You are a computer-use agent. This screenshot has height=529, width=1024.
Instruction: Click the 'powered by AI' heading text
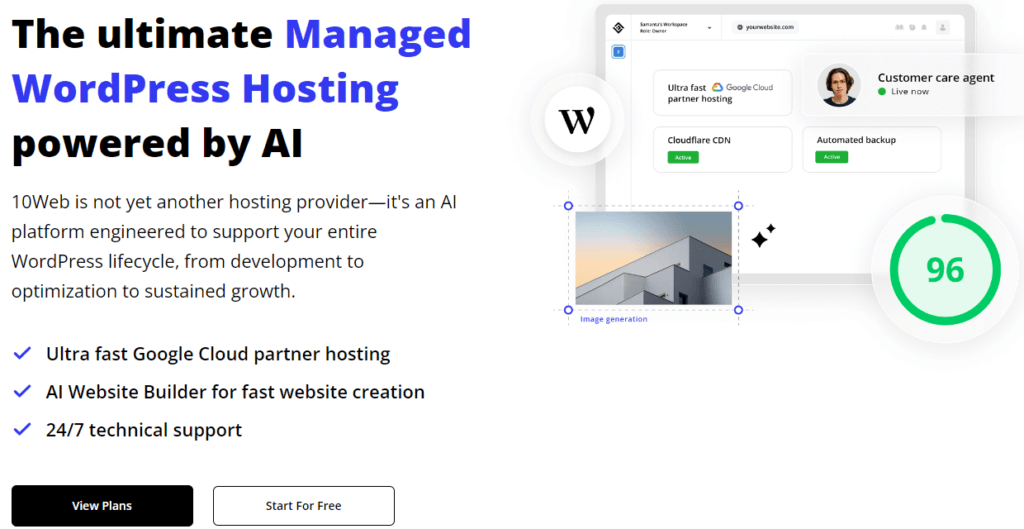point(157,143)
